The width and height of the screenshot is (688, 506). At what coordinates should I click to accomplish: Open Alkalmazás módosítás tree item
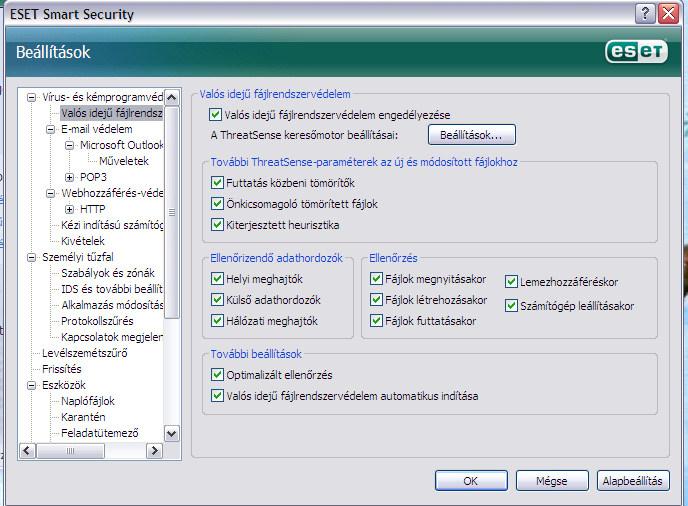click(112, 305)
